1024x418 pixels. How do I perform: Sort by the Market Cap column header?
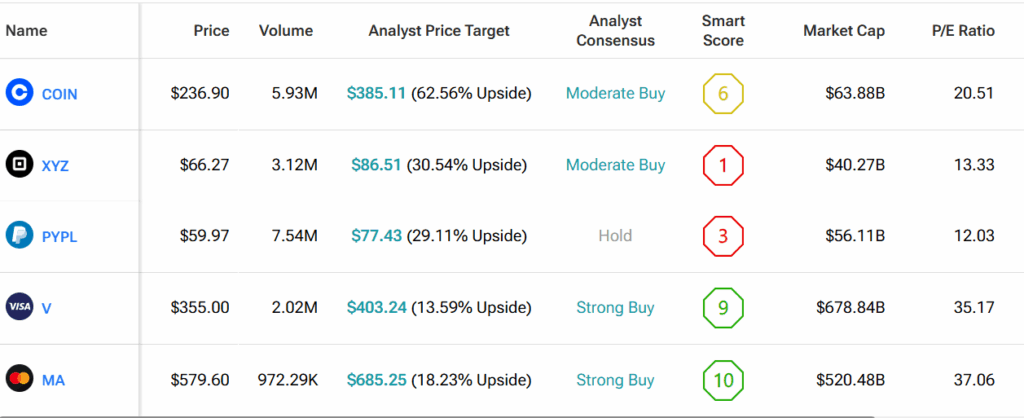point(841,31)
